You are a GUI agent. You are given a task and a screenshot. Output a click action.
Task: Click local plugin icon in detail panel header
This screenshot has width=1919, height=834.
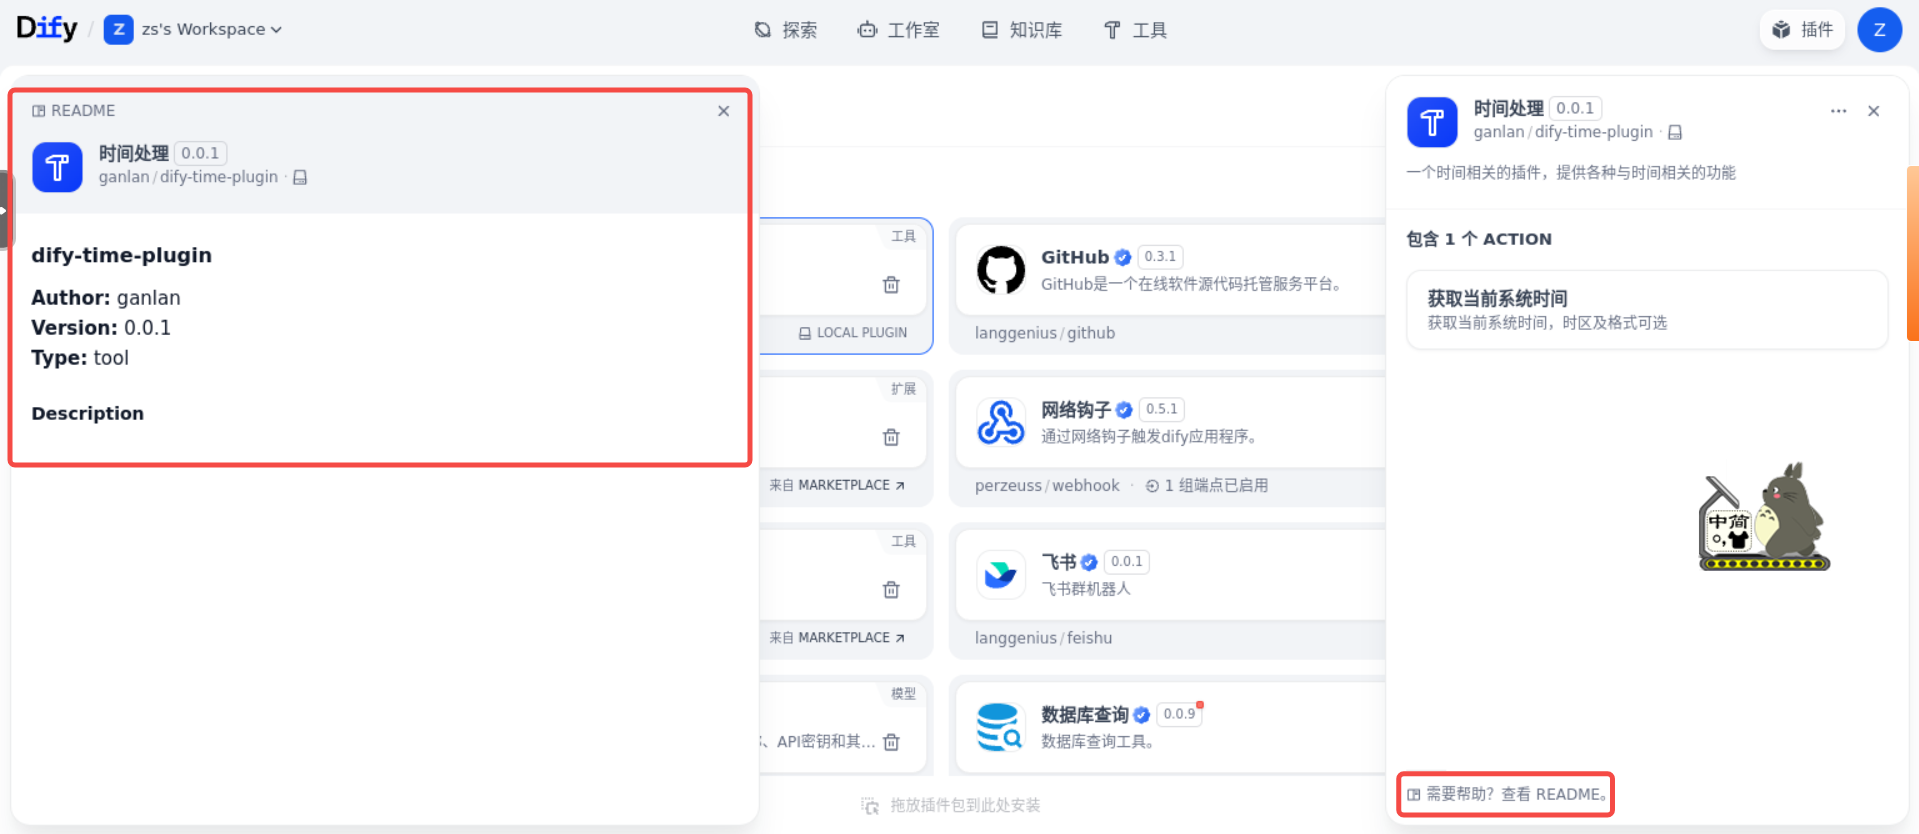pyautogui.click(x=1675, y=132)
